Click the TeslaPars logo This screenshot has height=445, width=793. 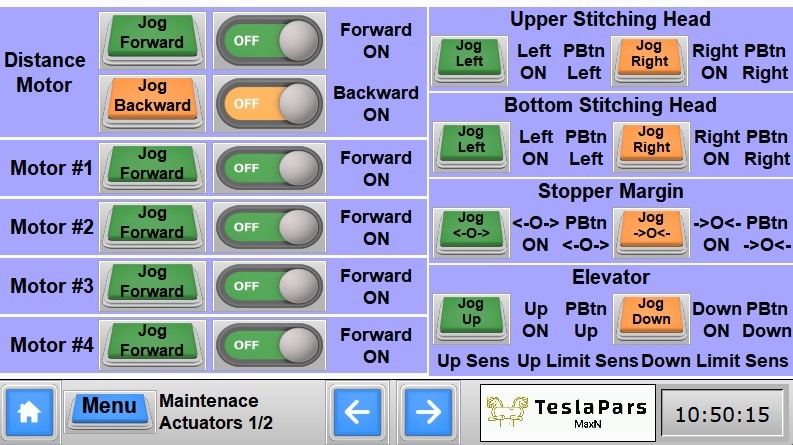tap(567, 412)
